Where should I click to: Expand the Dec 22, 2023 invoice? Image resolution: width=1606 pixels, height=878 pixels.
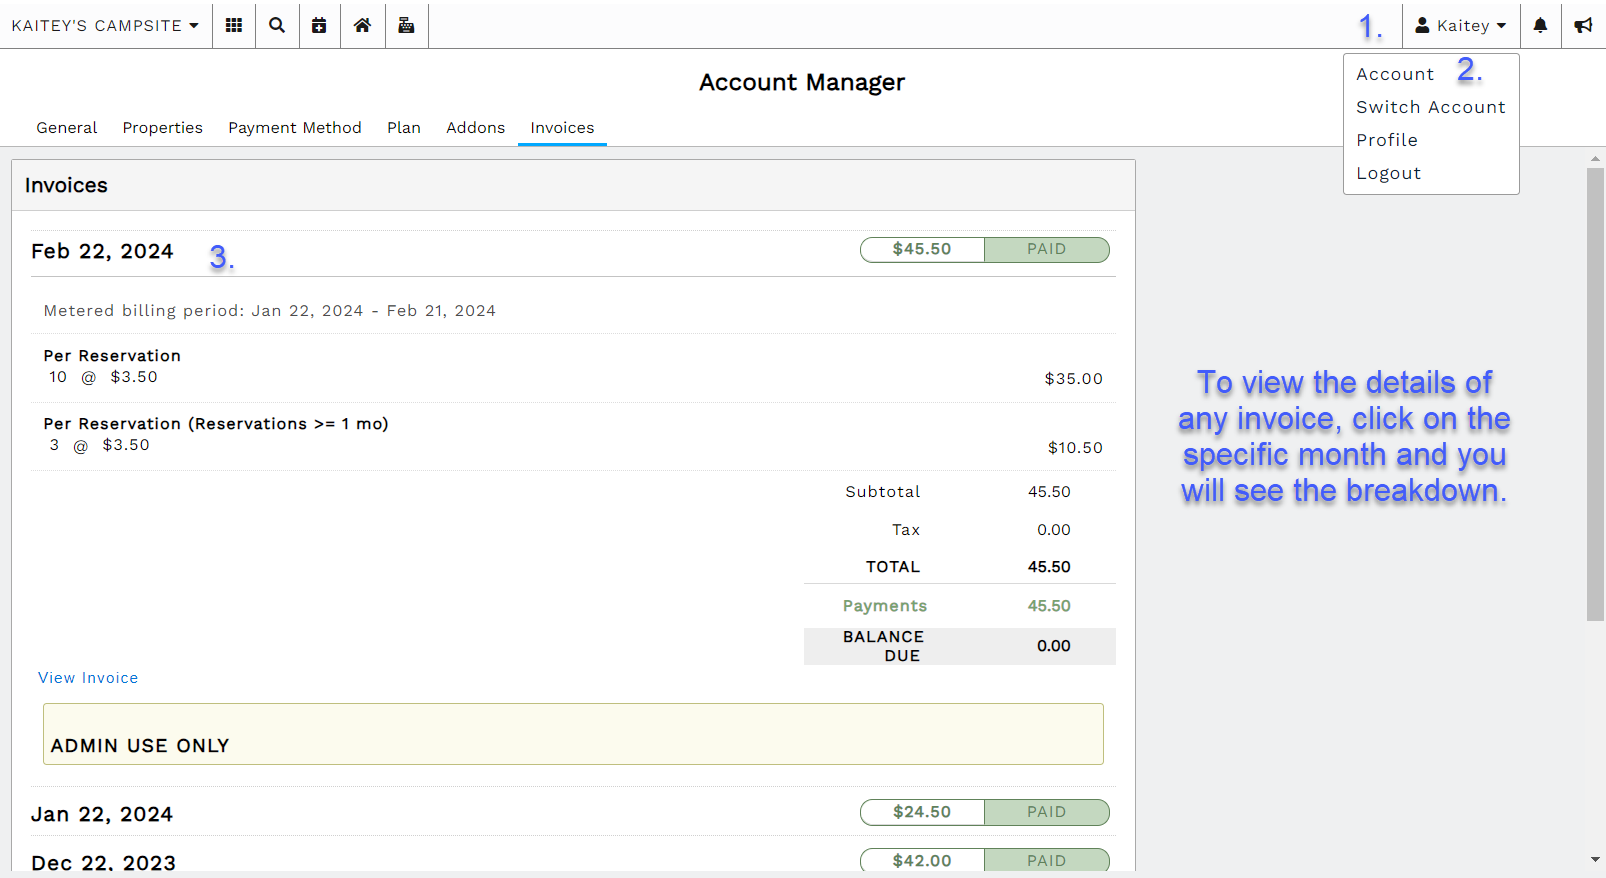tap(103, 862)
